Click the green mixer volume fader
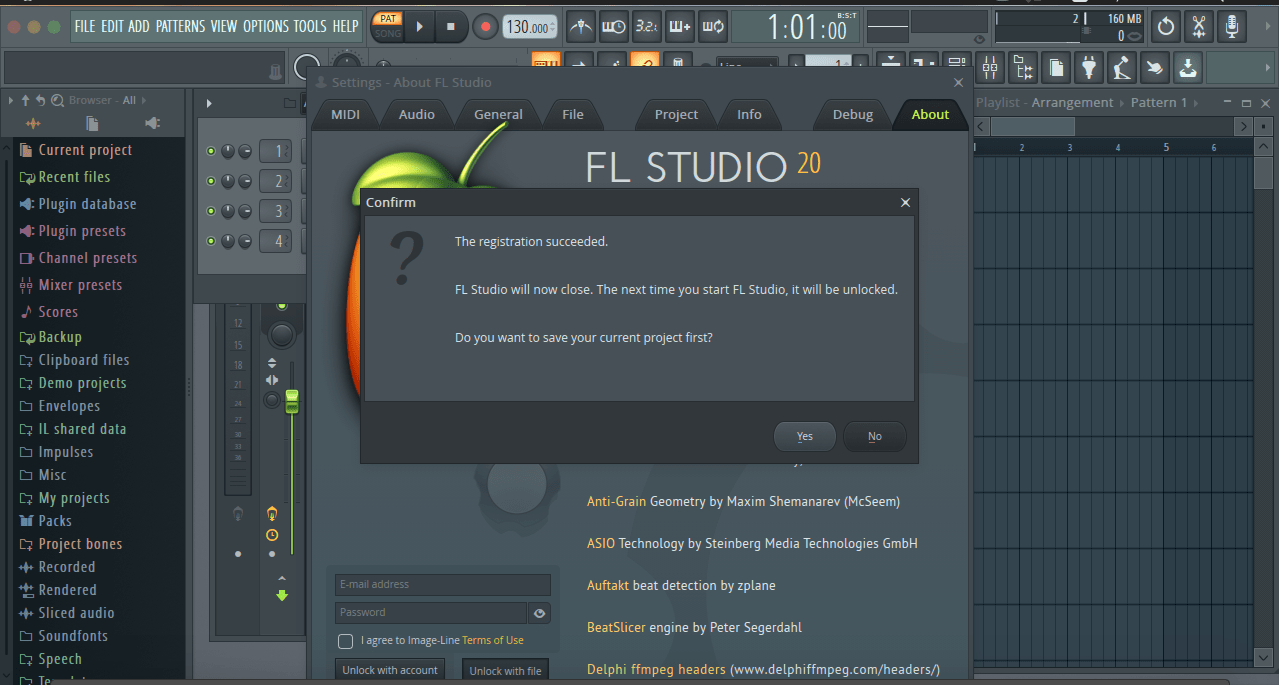 (292, 402)
